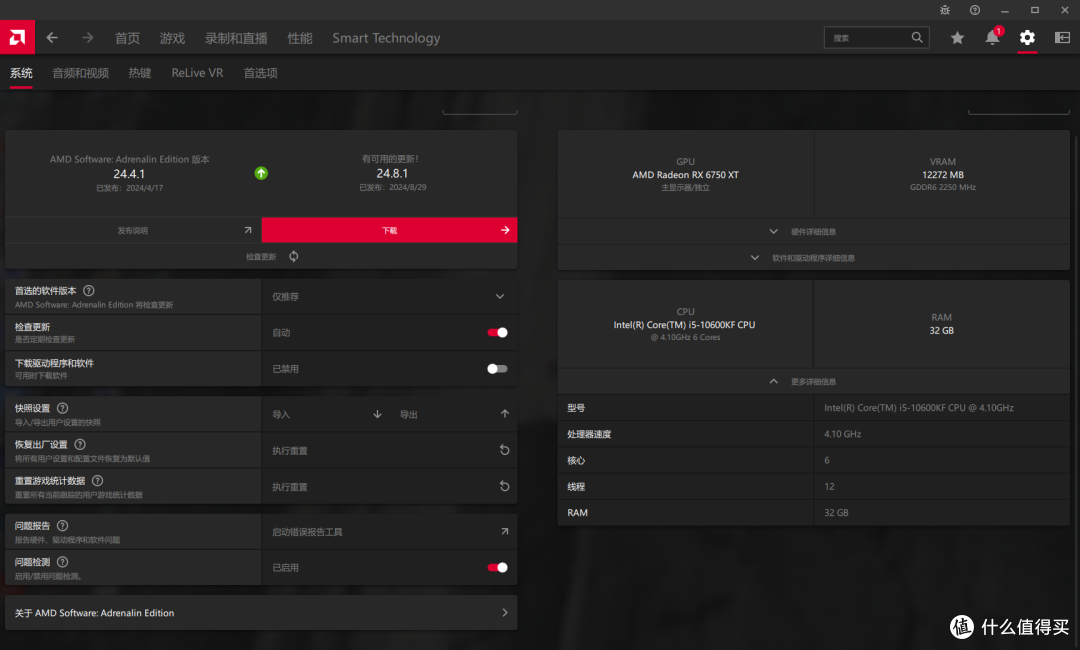Click the installed version 24.4.1
Viewport: 1080px width, 650px height.
(x=129, y=174)
